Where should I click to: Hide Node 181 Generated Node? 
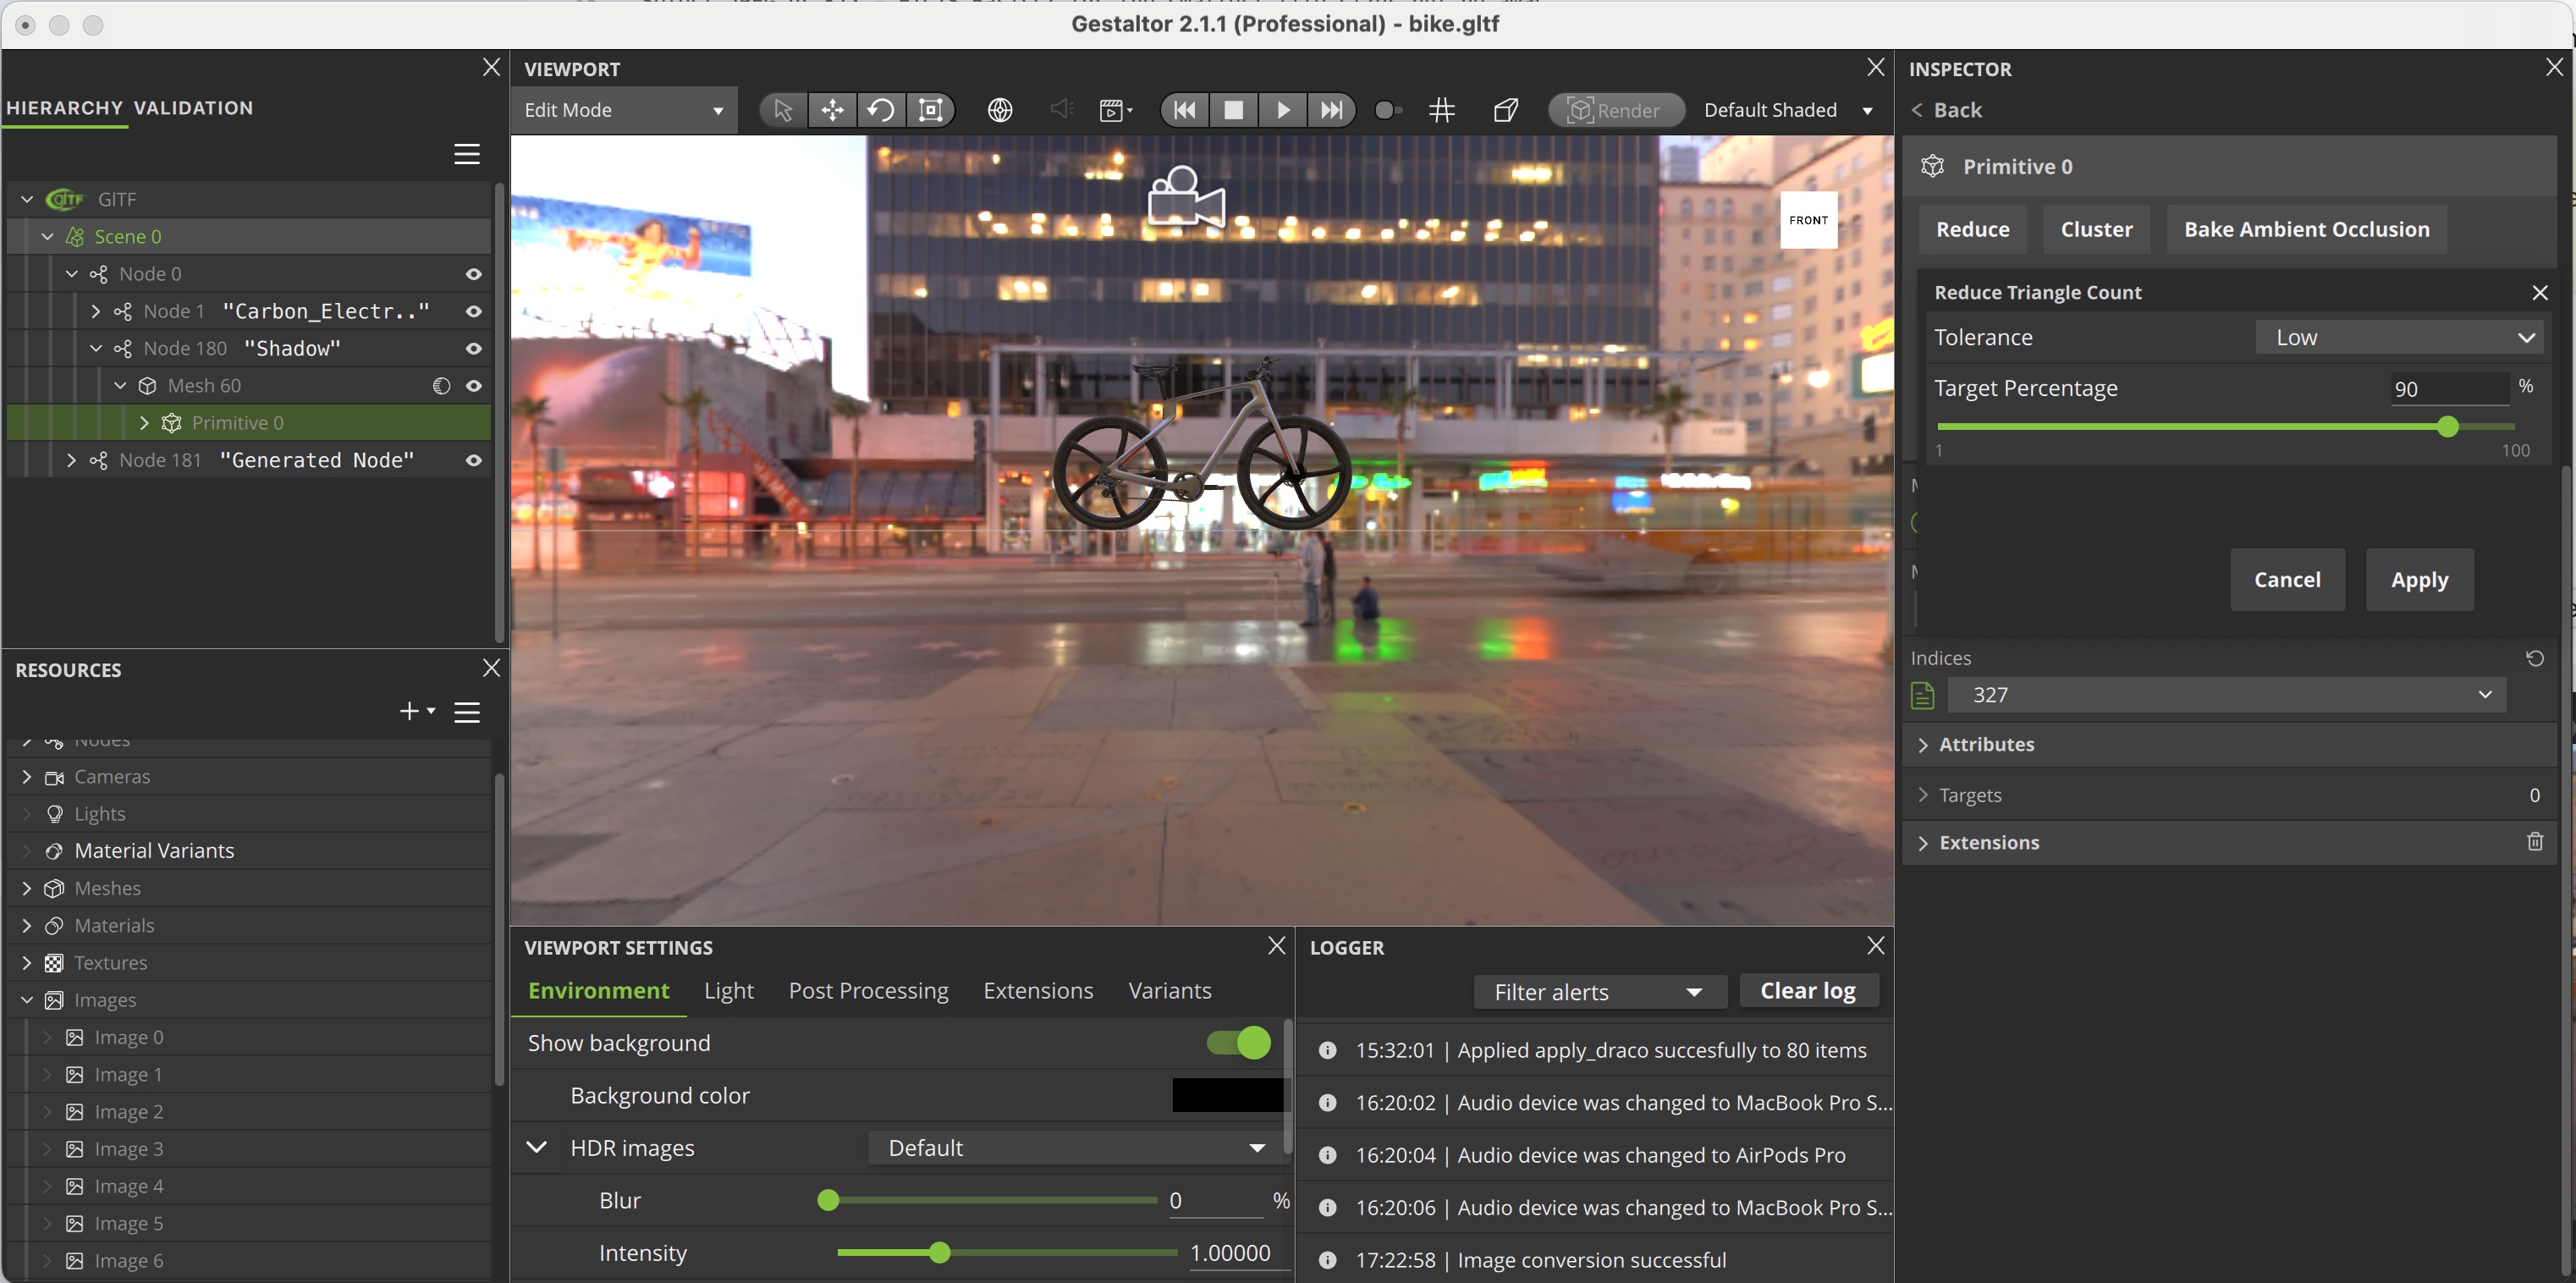click(474, 461)
